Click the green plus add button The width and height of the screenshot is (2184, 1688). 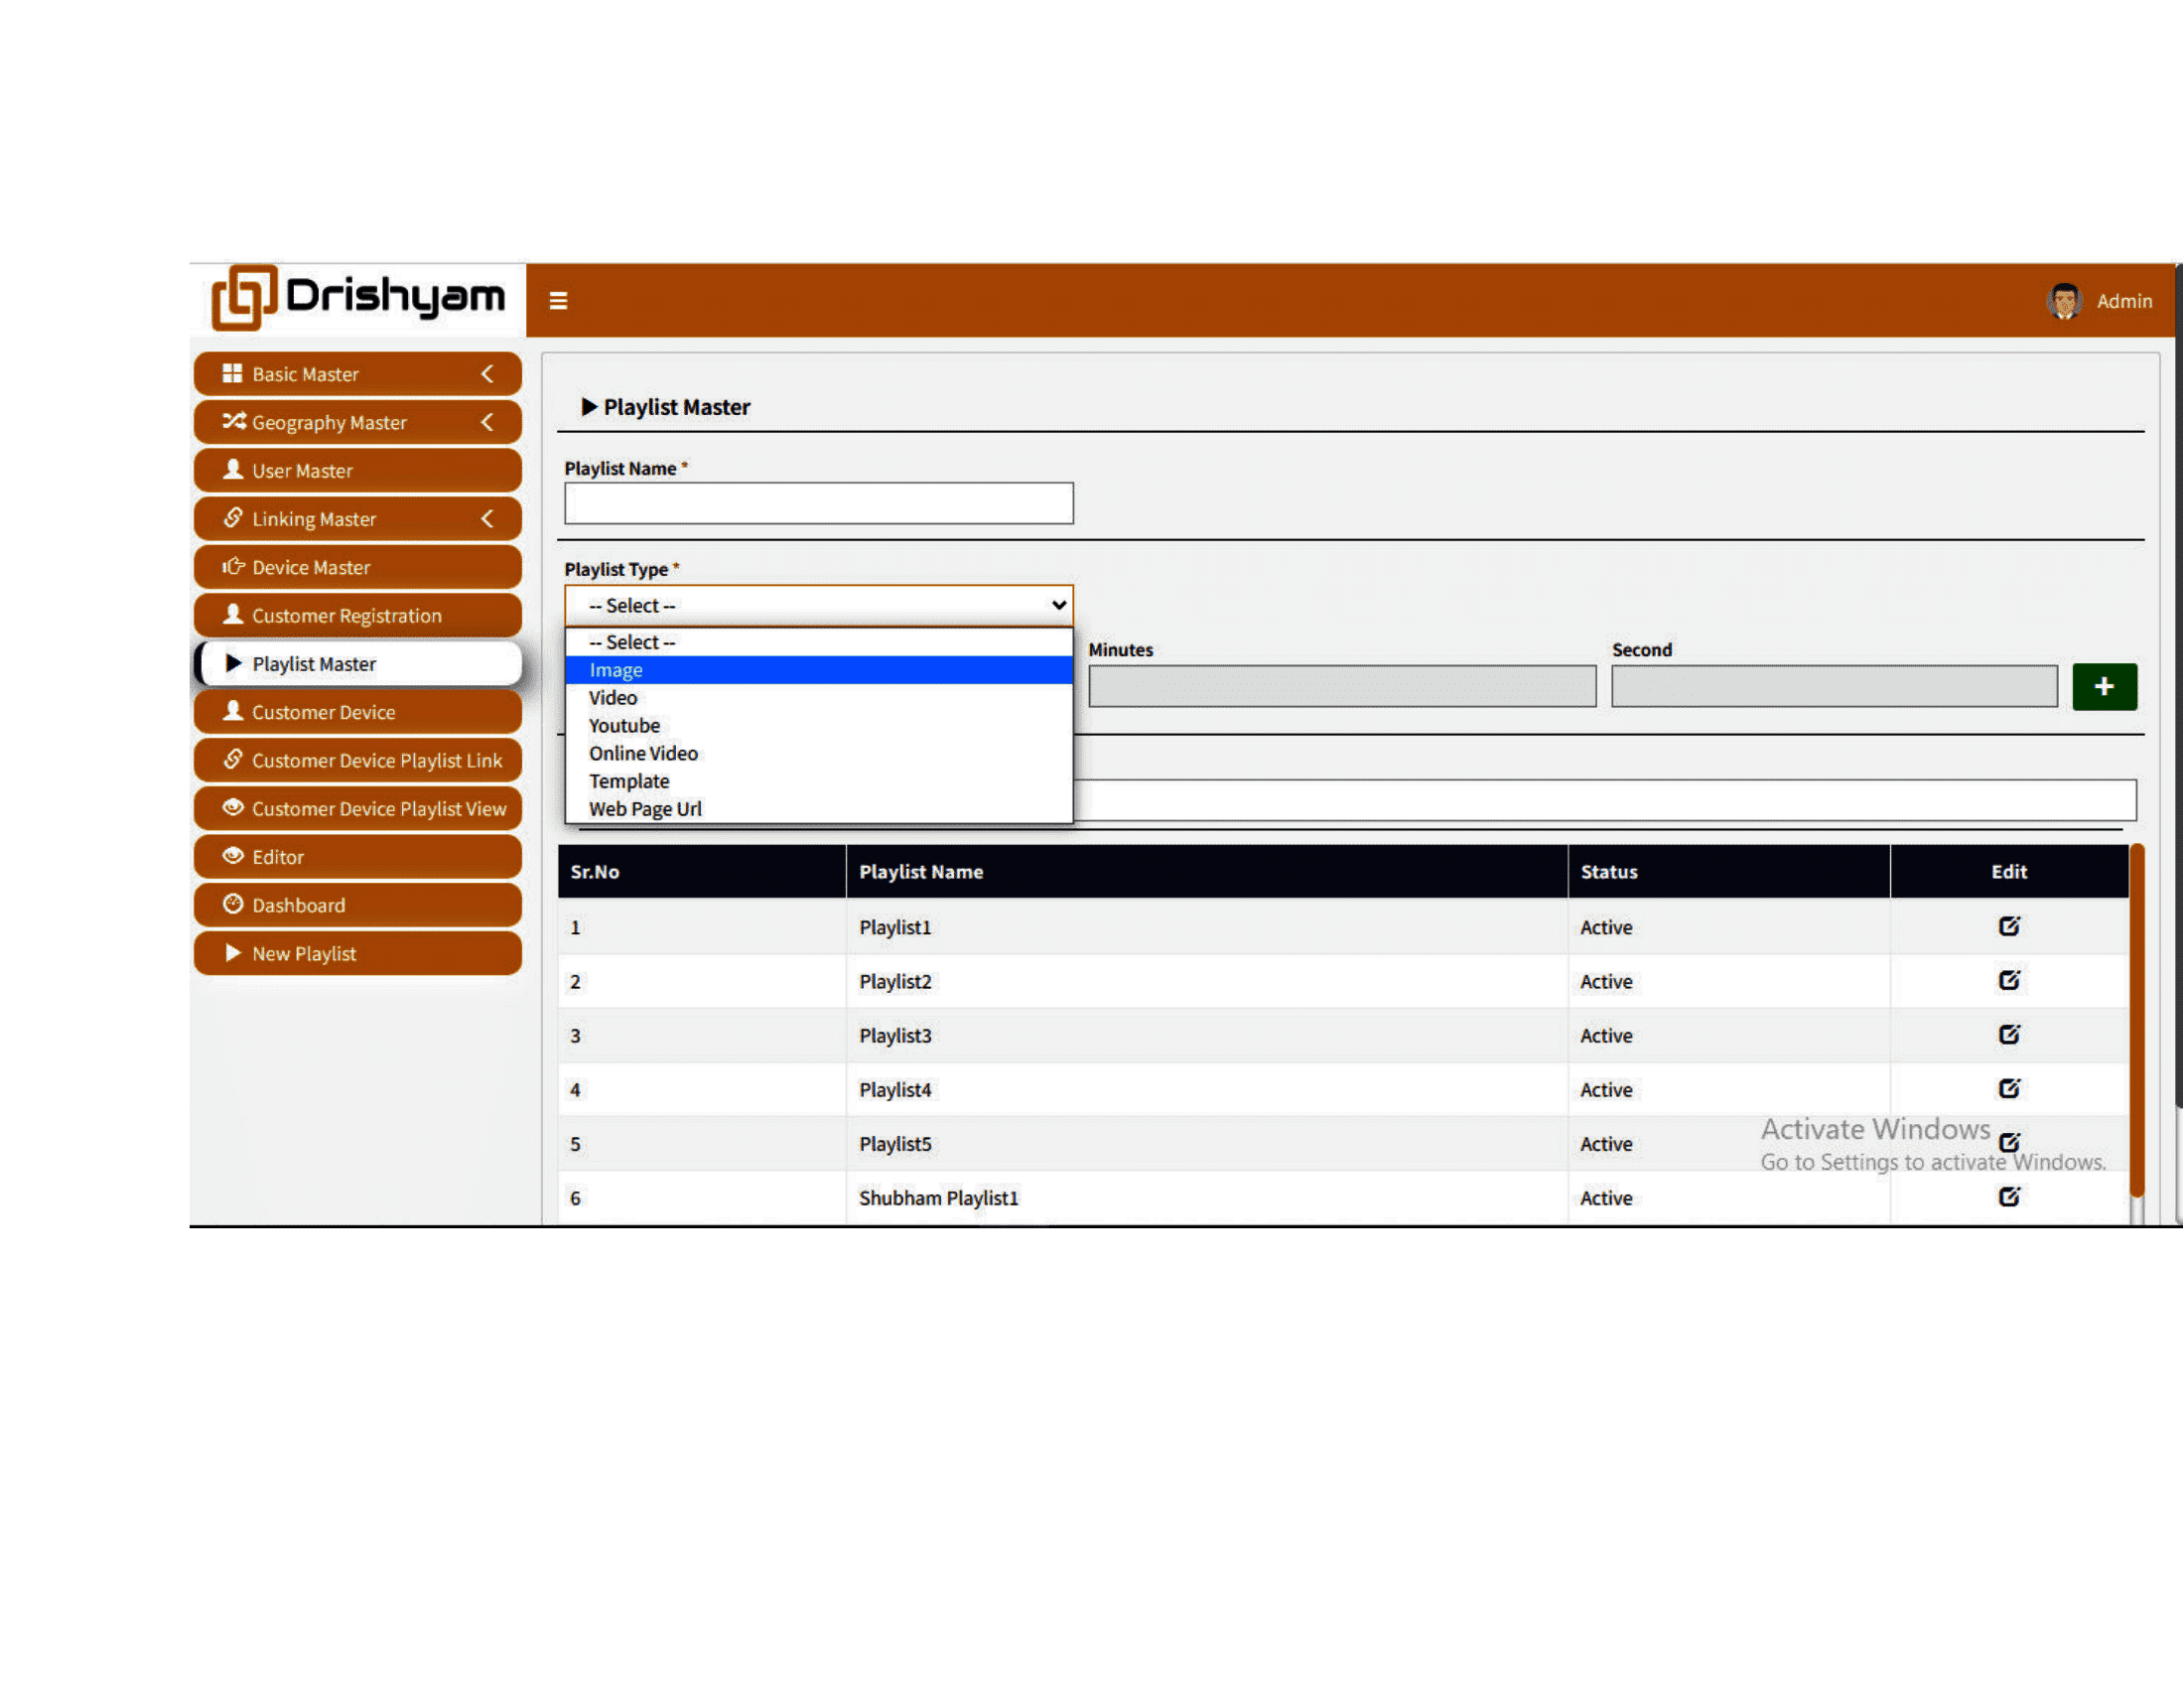pos(2104,686)
